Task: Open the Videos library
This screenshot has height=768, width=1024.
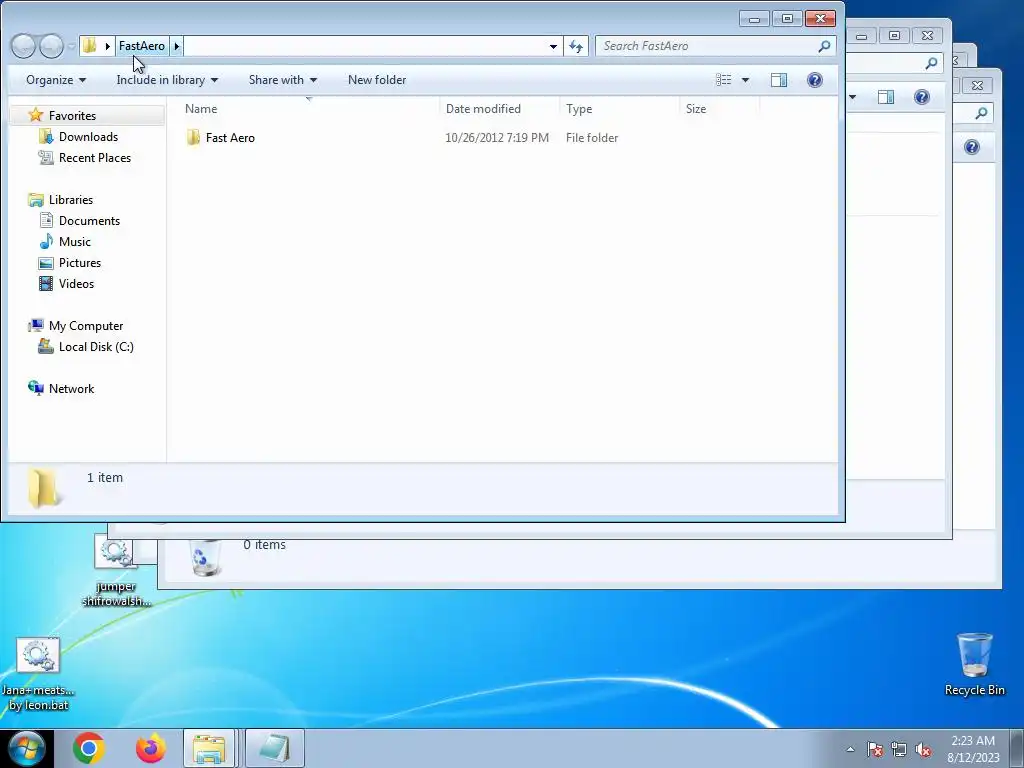Action: (76, 283)
